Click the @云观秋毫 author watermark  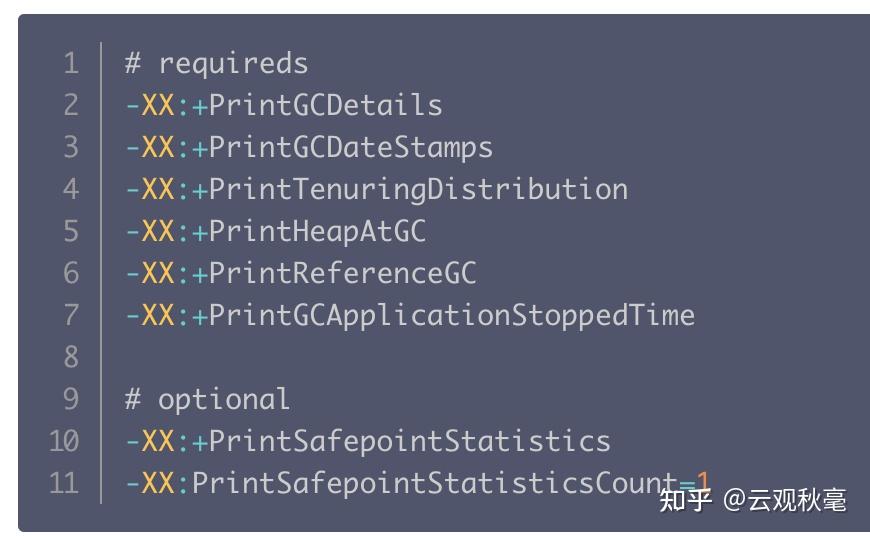point(785,498)
